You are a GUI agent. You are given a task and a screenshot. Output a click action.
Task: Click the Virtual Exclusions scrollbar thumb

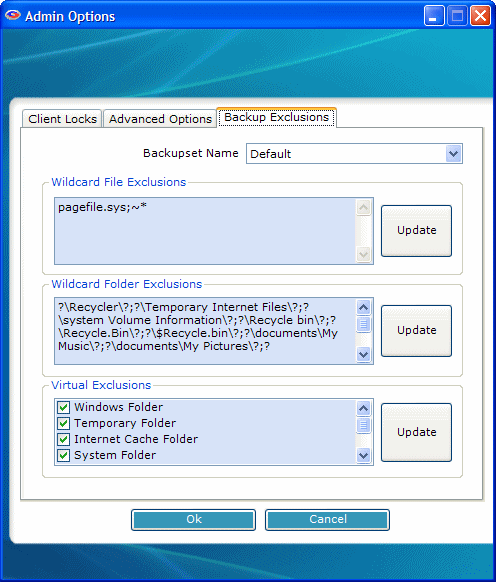pyautogui.click(x=363, y=425)
